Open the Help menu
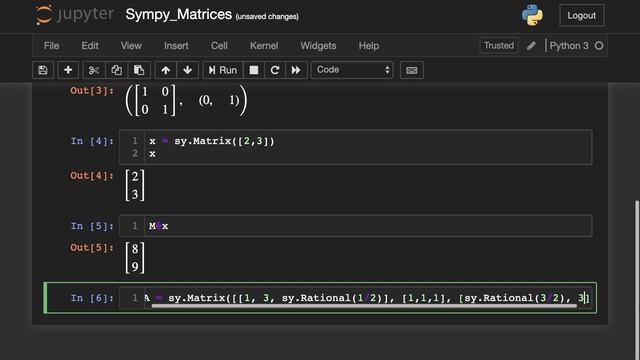The image size is (640, 360). pyautogui.click(x=369, y=46)
